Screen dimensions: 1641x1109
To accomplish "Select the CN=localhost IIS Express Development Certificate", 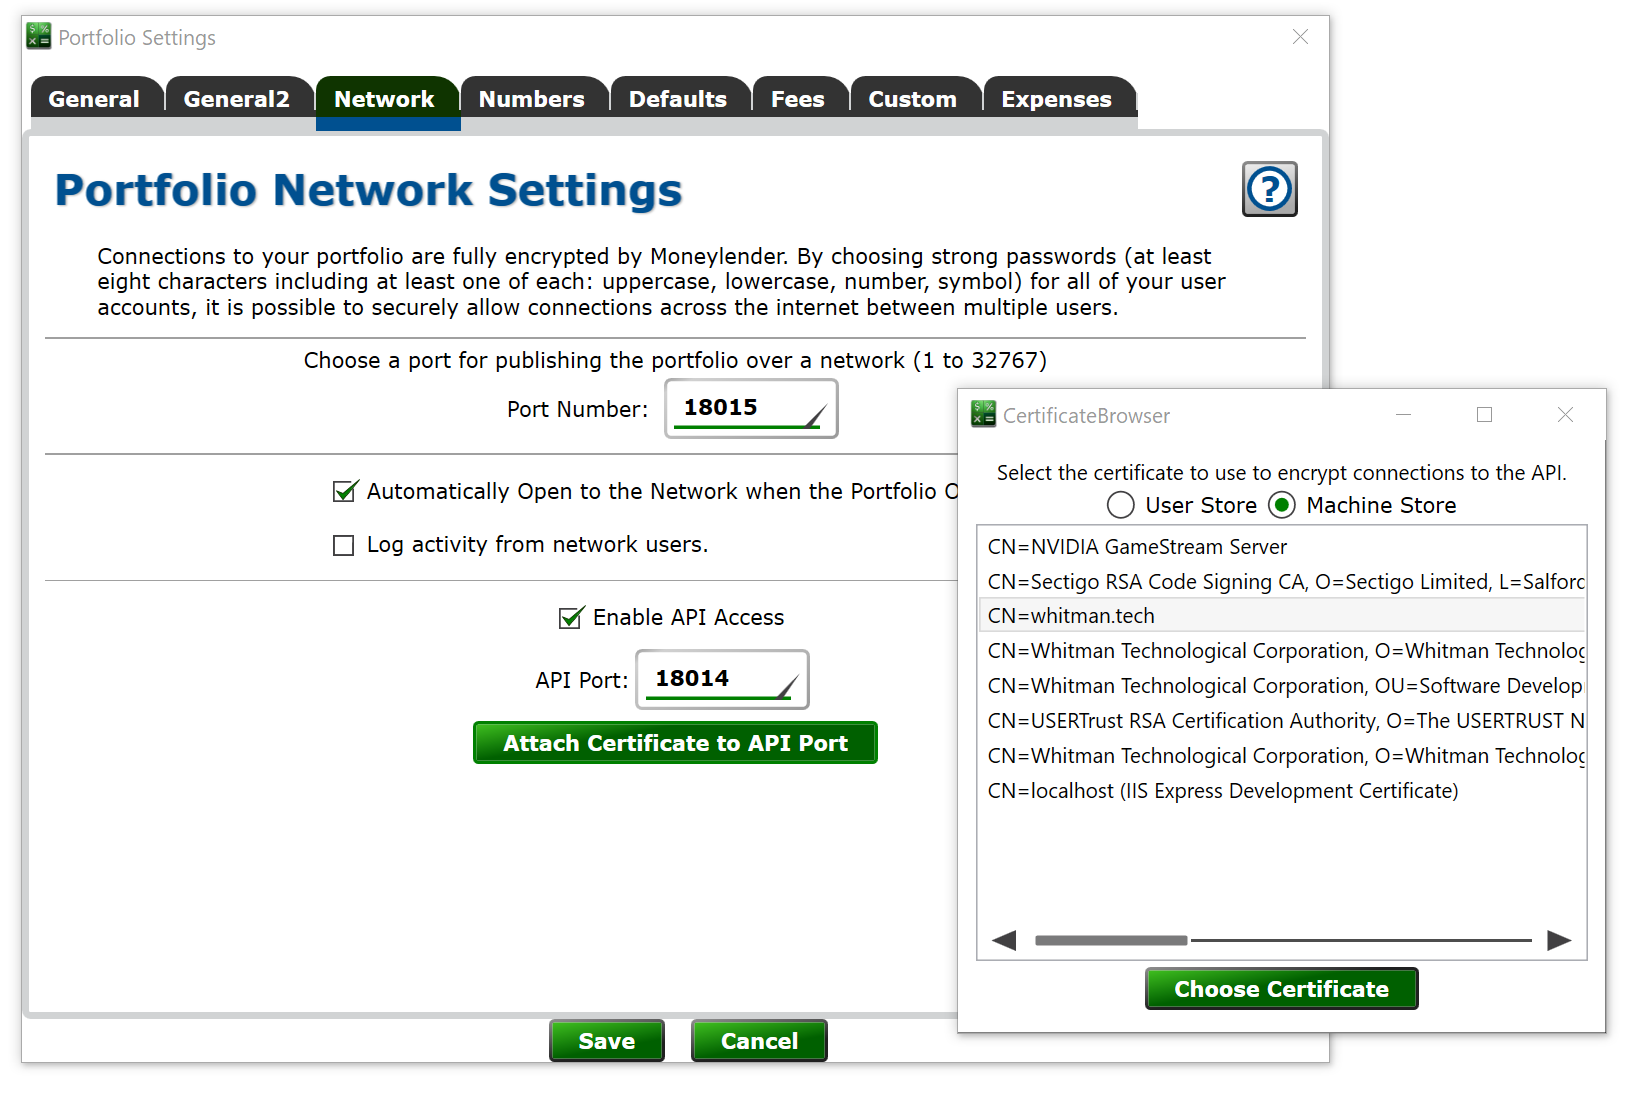I will (1282, 791).
